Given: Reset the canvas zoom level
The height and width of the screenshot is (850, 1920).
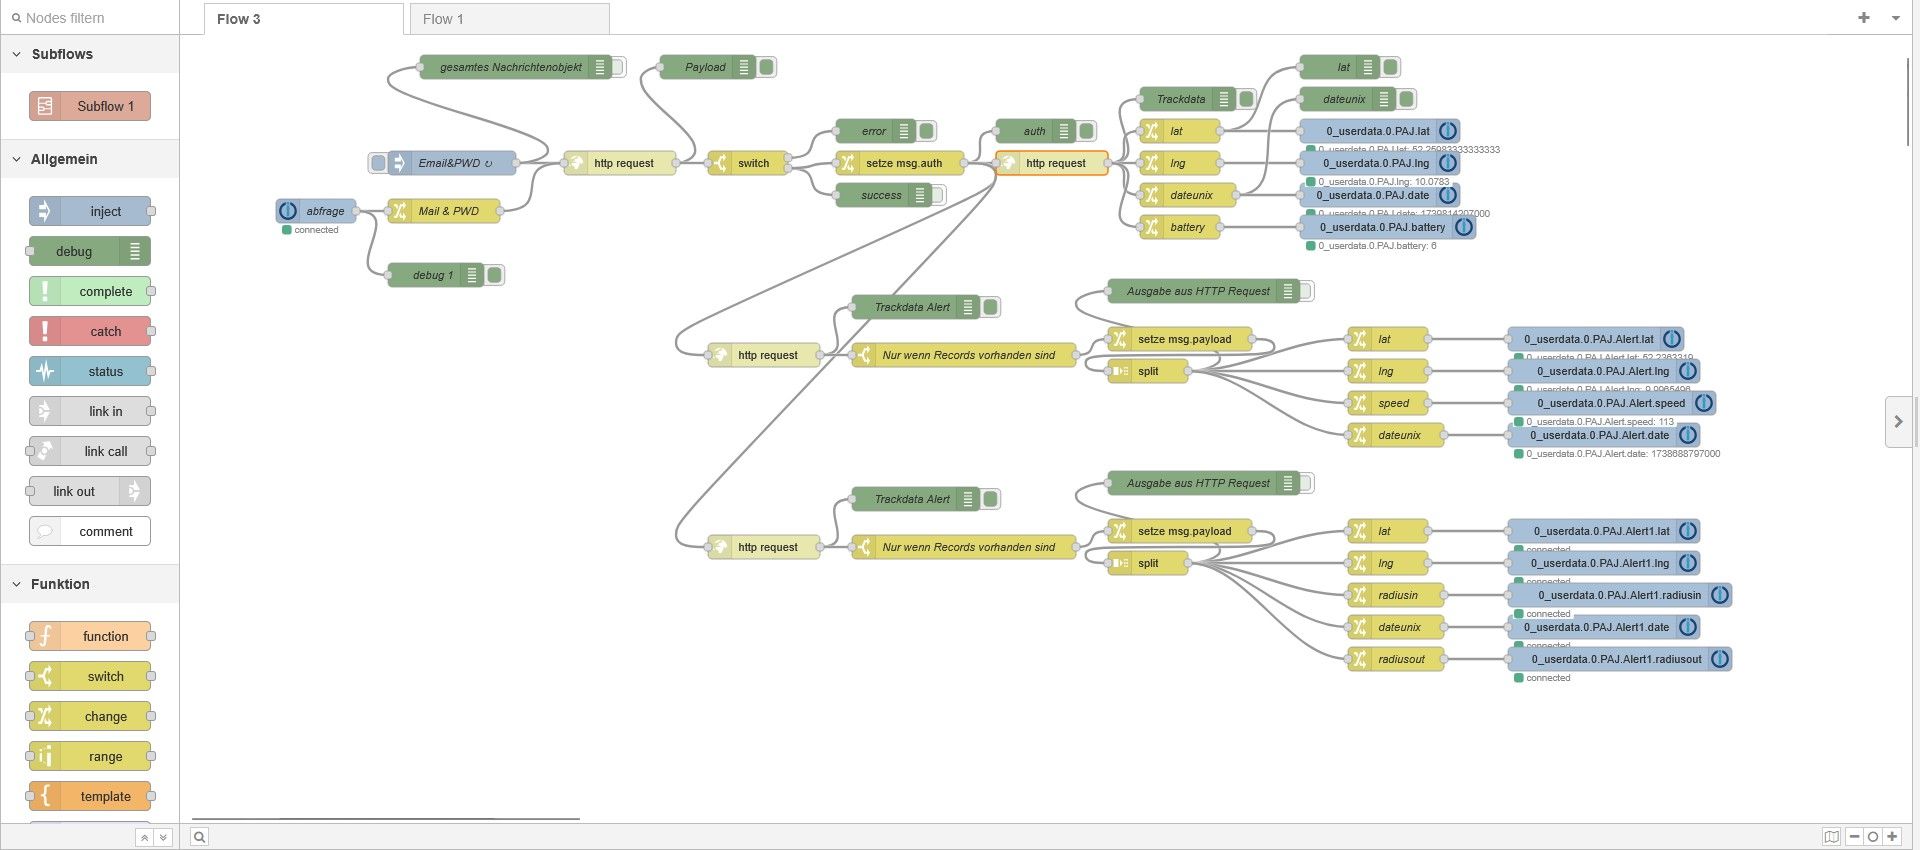Looking at the screenshot, I should (x=1873, y=837).
